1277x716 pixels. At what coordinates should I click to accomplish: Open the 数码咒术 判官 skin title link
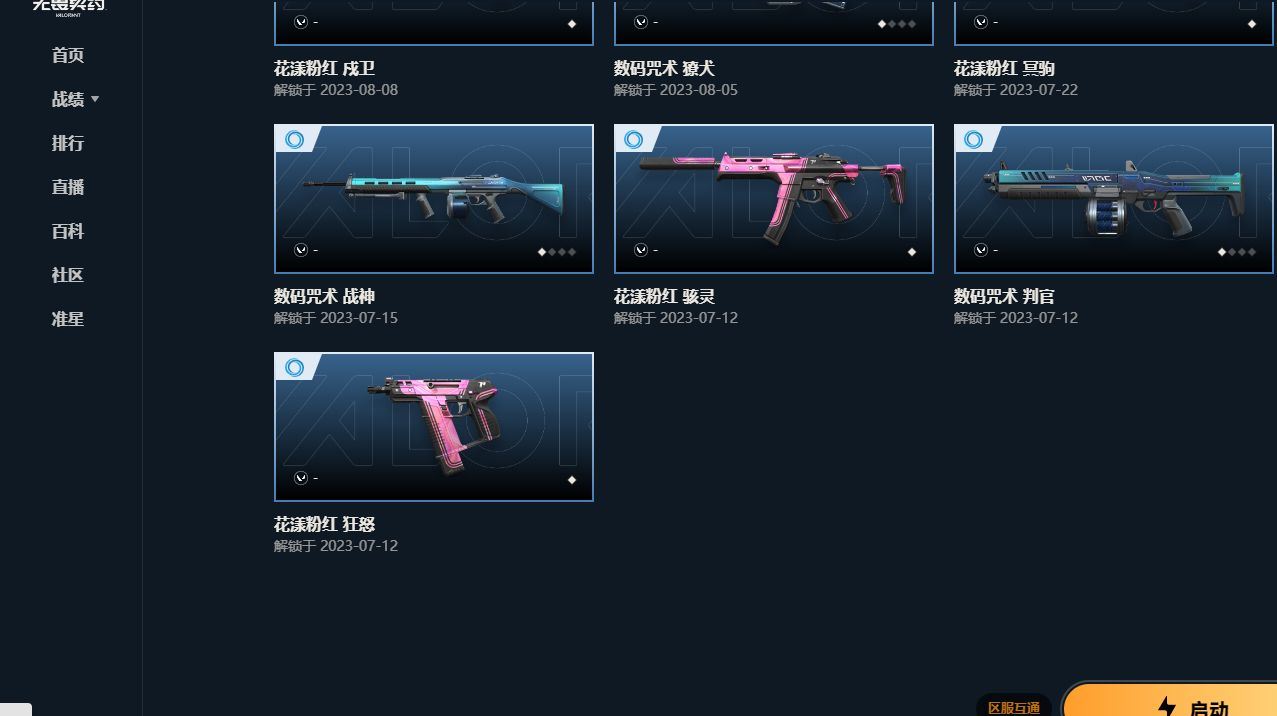coord(1004,296)
